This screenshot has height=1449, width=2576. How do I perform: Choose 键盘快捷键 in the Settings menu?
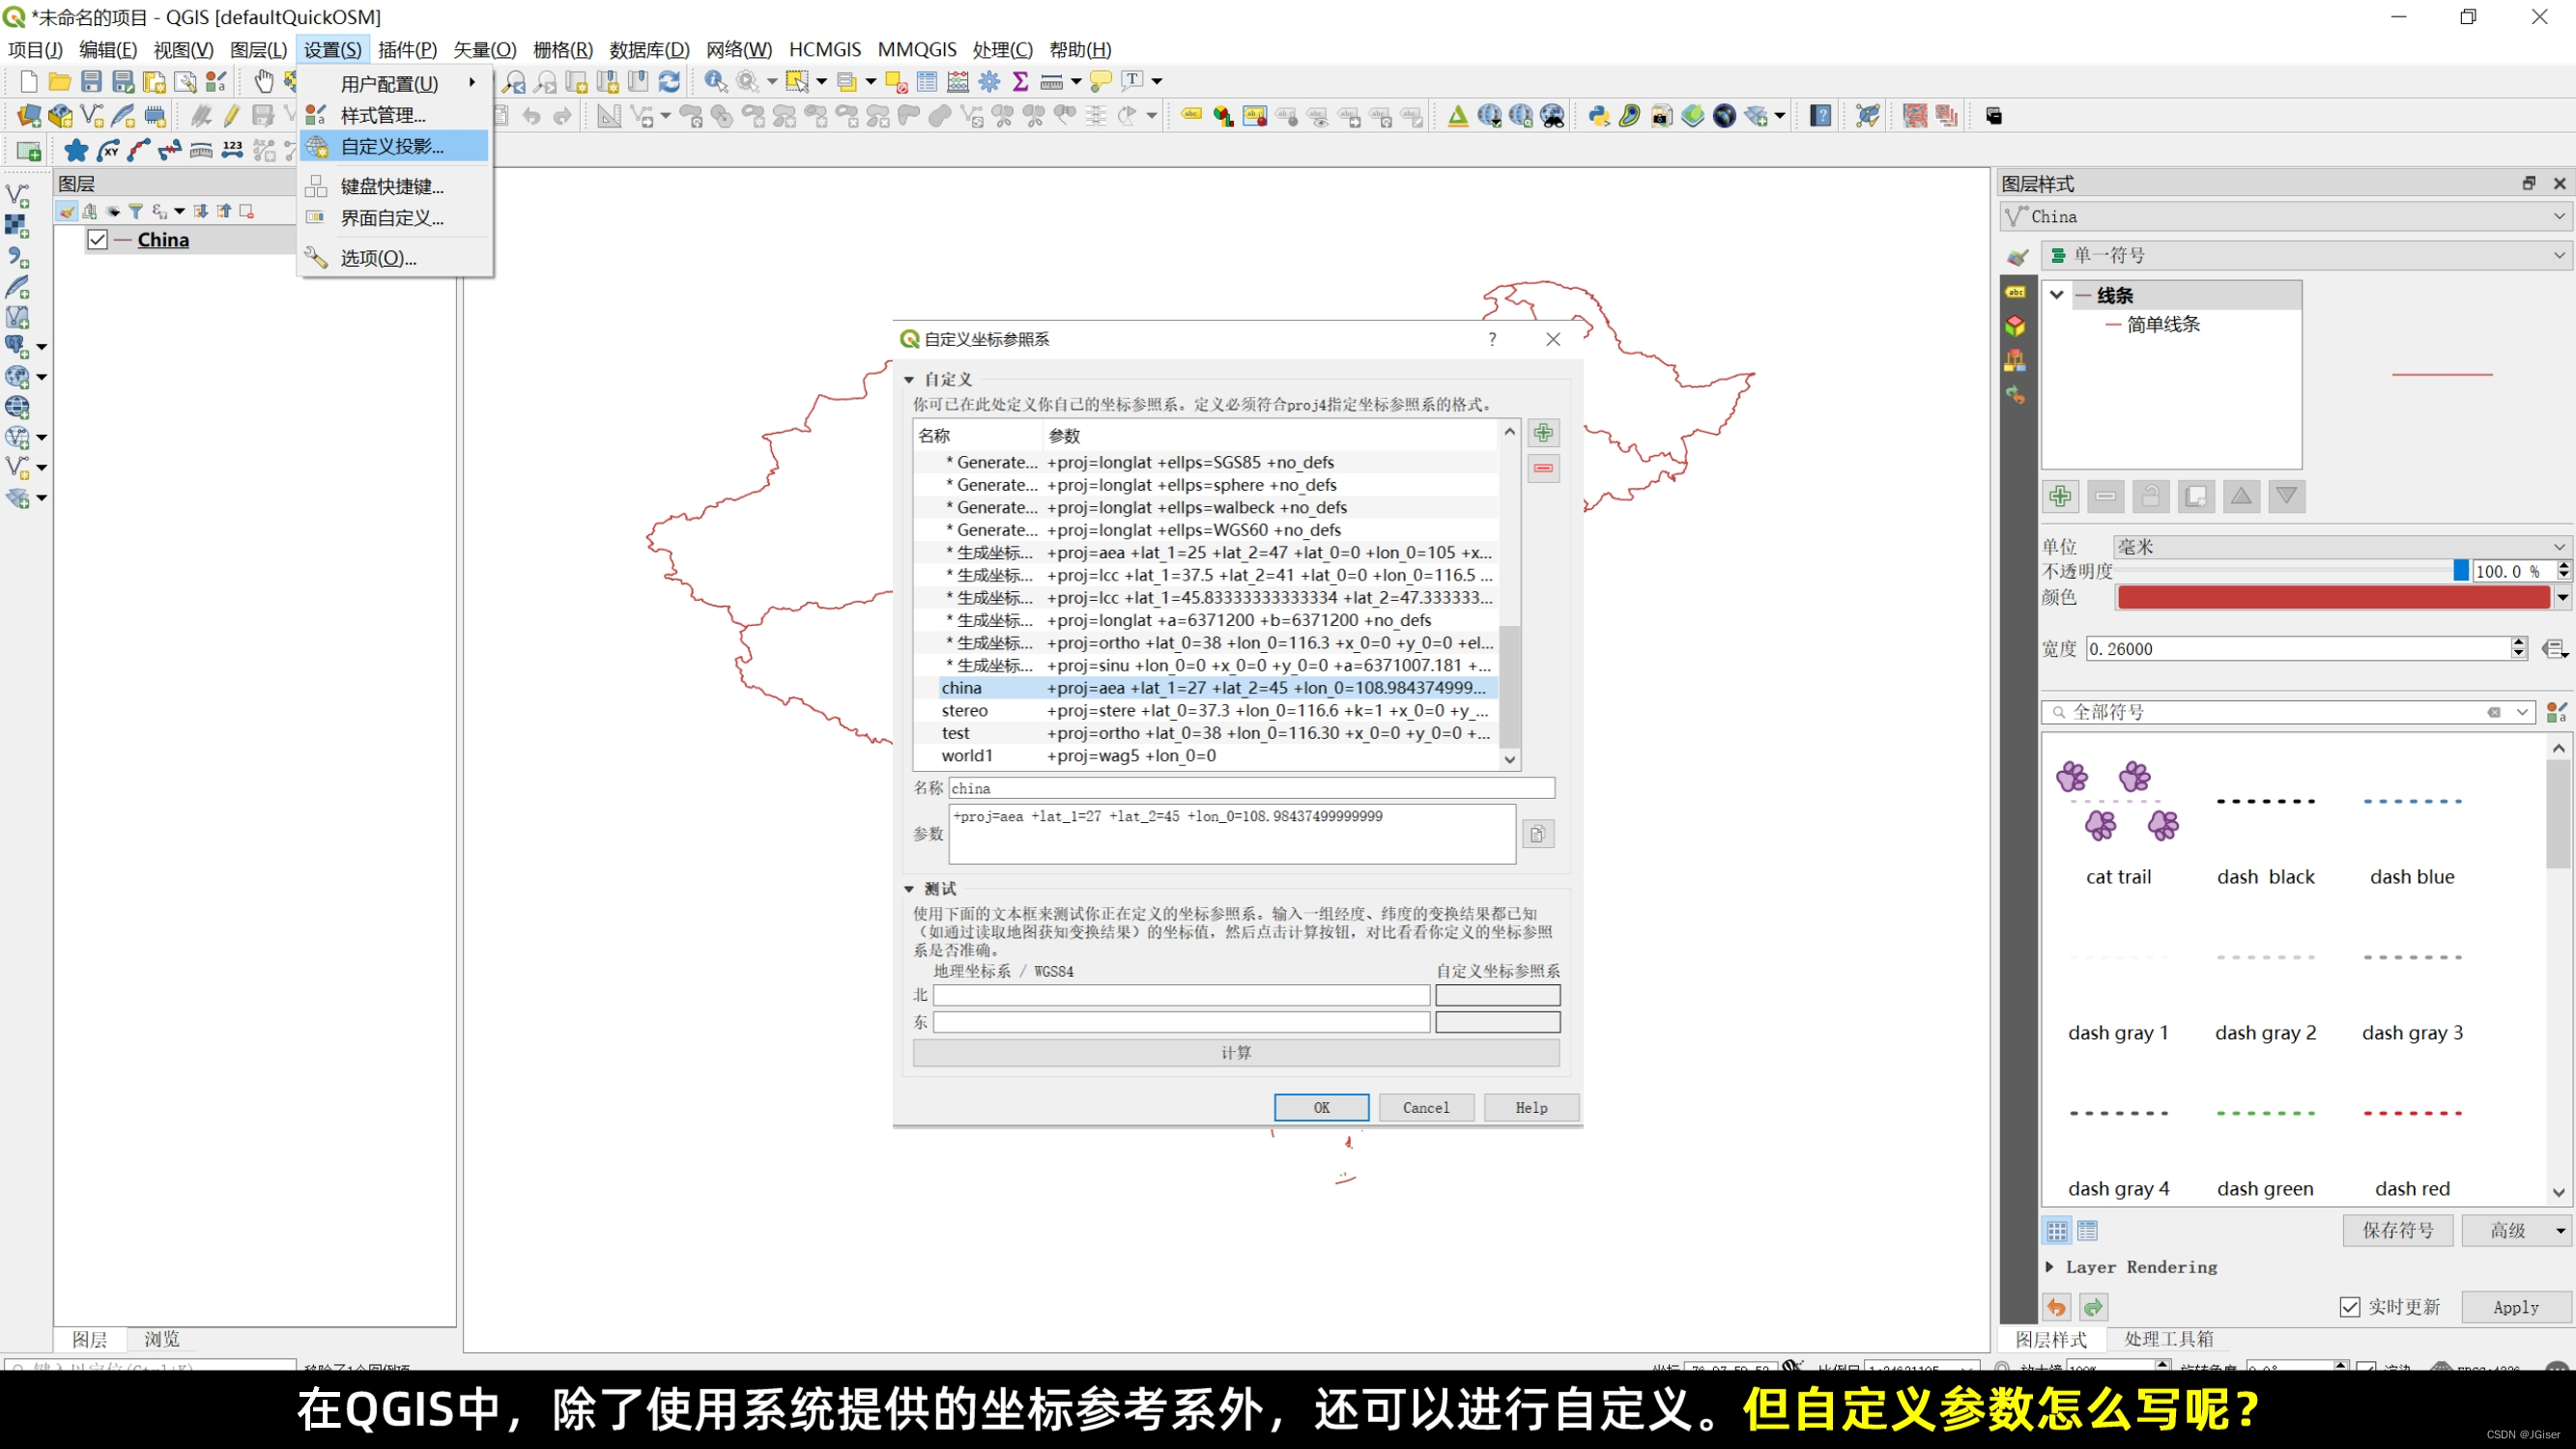coord(394,186)
